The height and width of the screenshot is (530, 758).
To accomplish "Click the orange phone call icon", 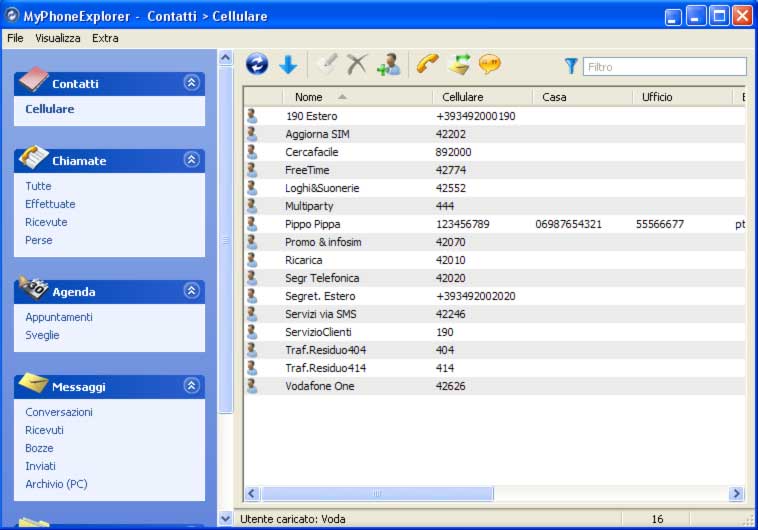I will click(x=428, y=65).
